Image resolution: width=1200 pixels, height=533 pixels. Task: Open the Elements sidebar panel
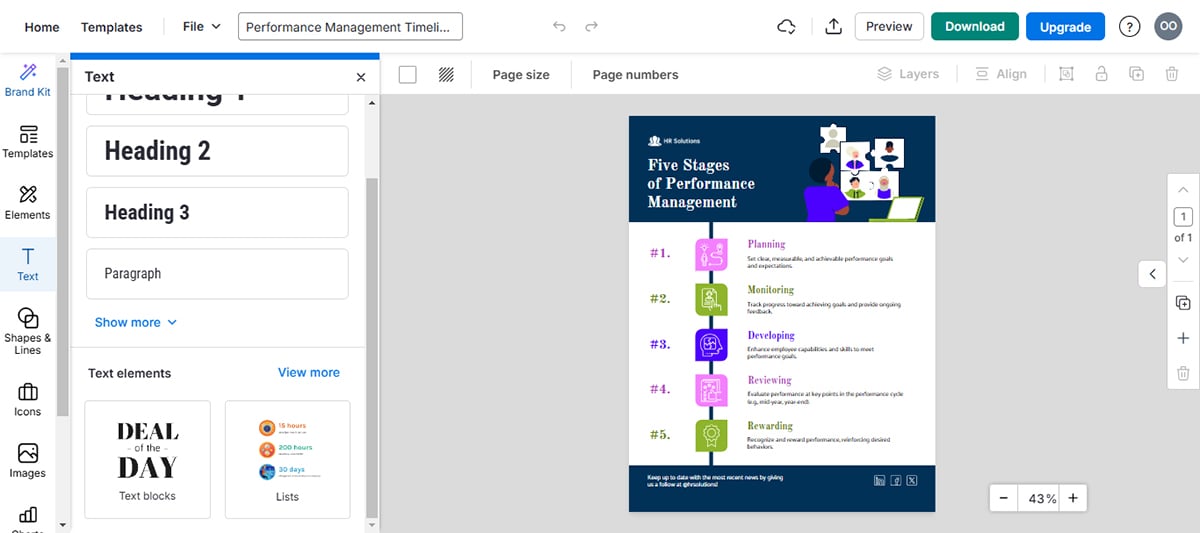point(27,201)
